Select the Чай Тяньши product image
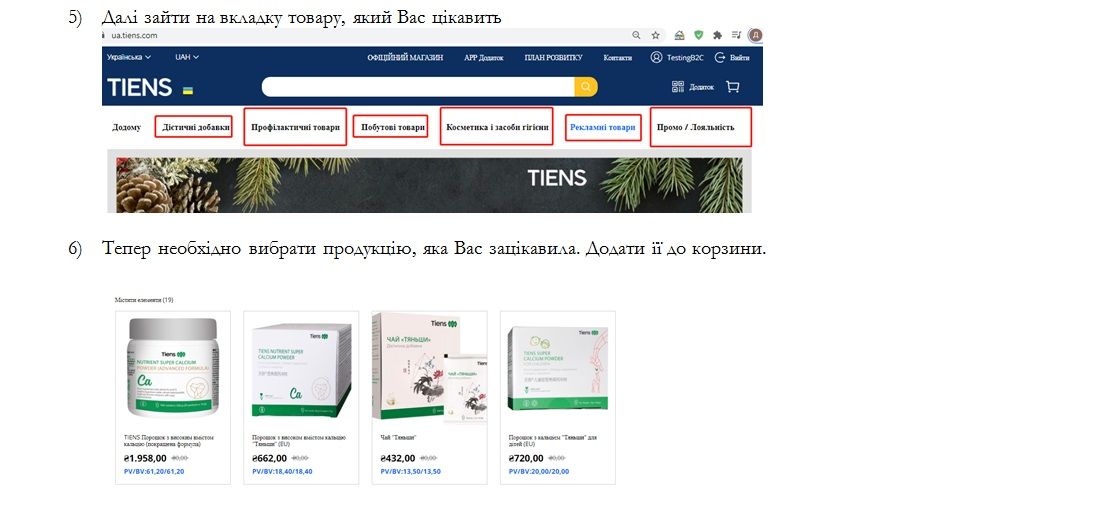The width and height of the screenshot is (1096, 509). click(x=429, y=369)
